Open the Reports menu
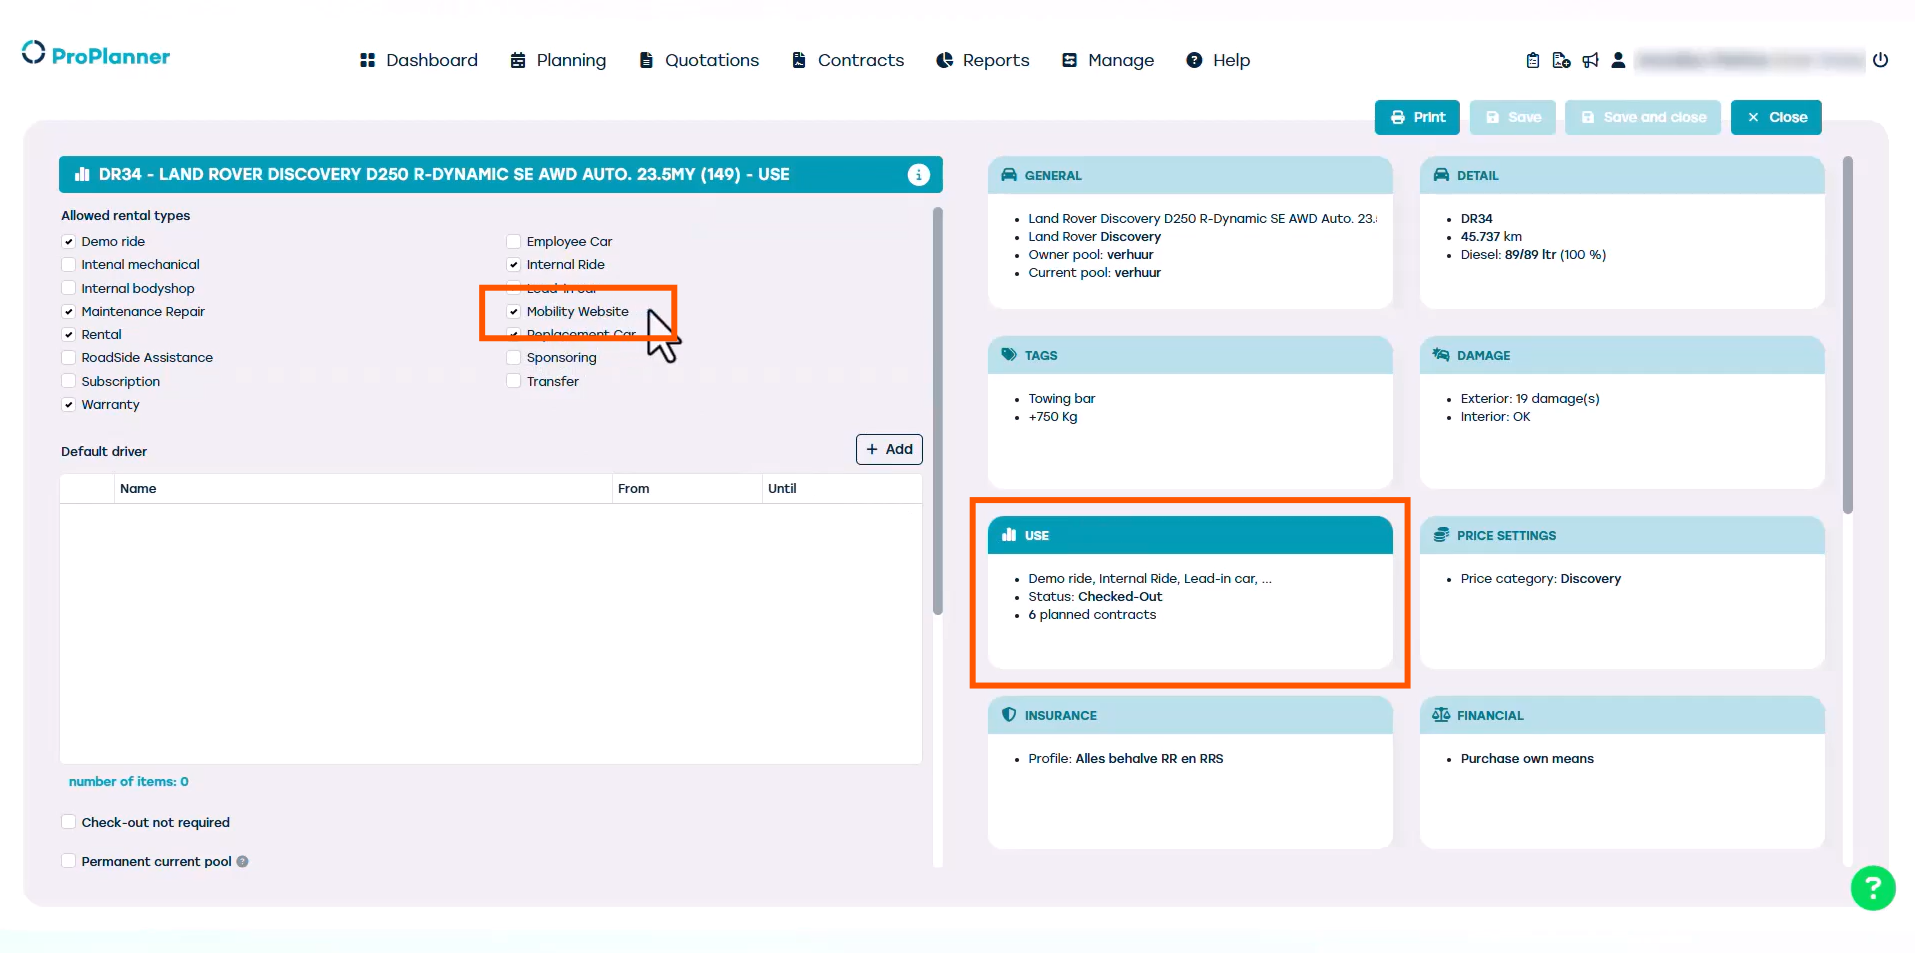 pyautogui.click(x=983, y=60)
